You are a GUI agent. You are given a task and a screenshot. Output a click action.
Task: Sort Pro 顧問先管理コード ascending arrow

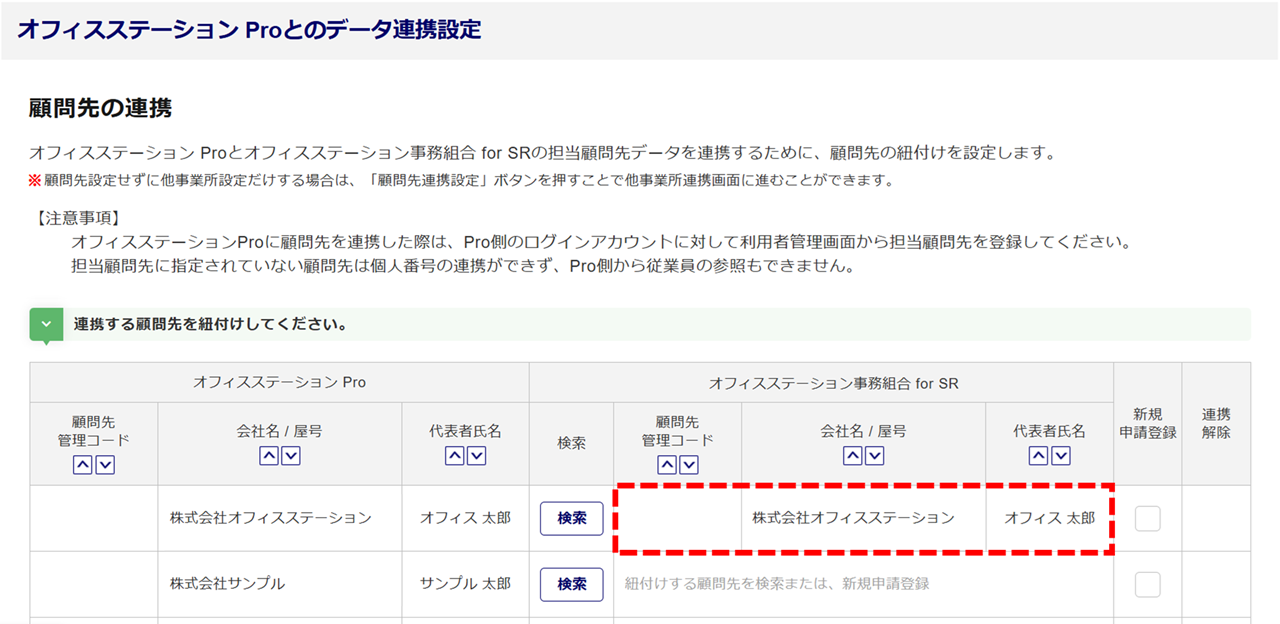coord(82,465)
